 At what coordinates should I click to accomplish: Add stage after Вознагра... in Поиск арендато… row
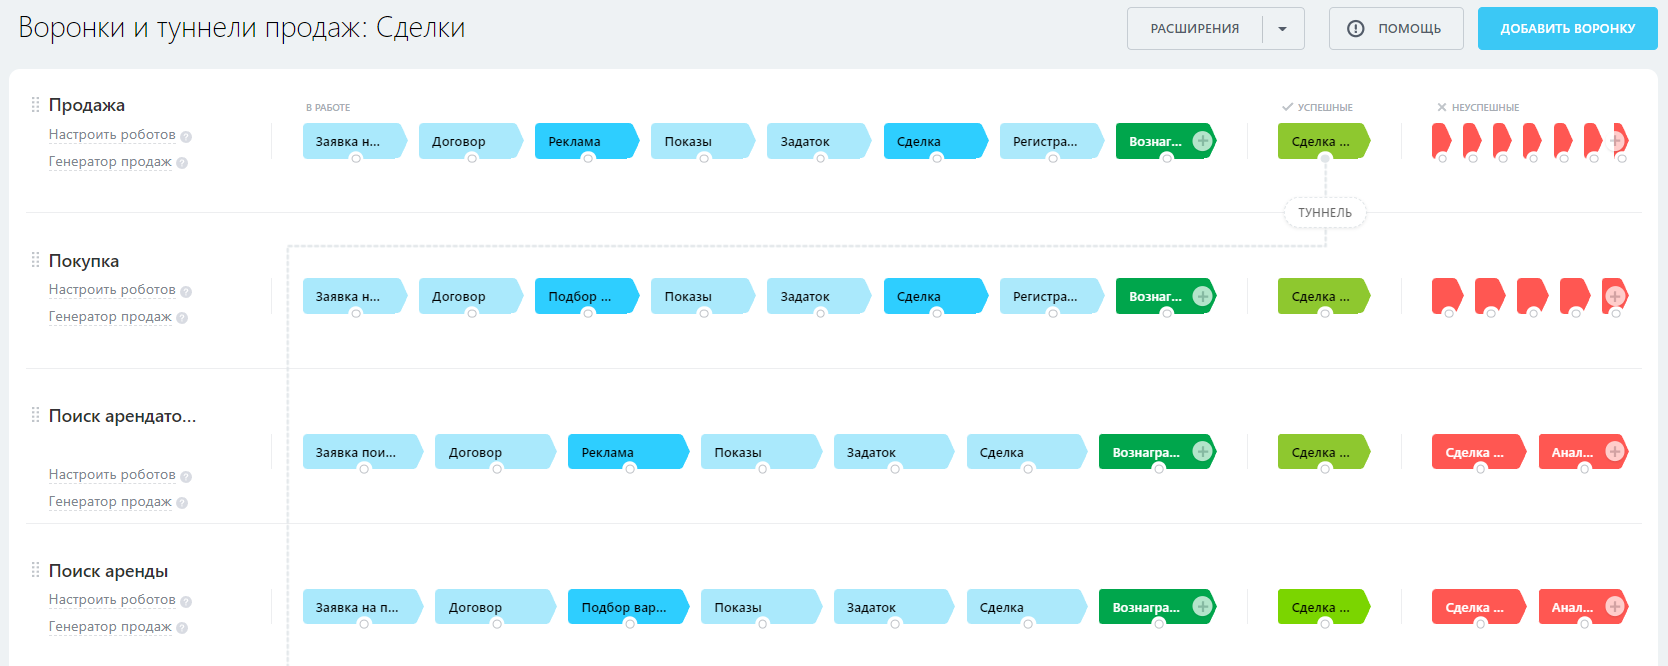1203,452
